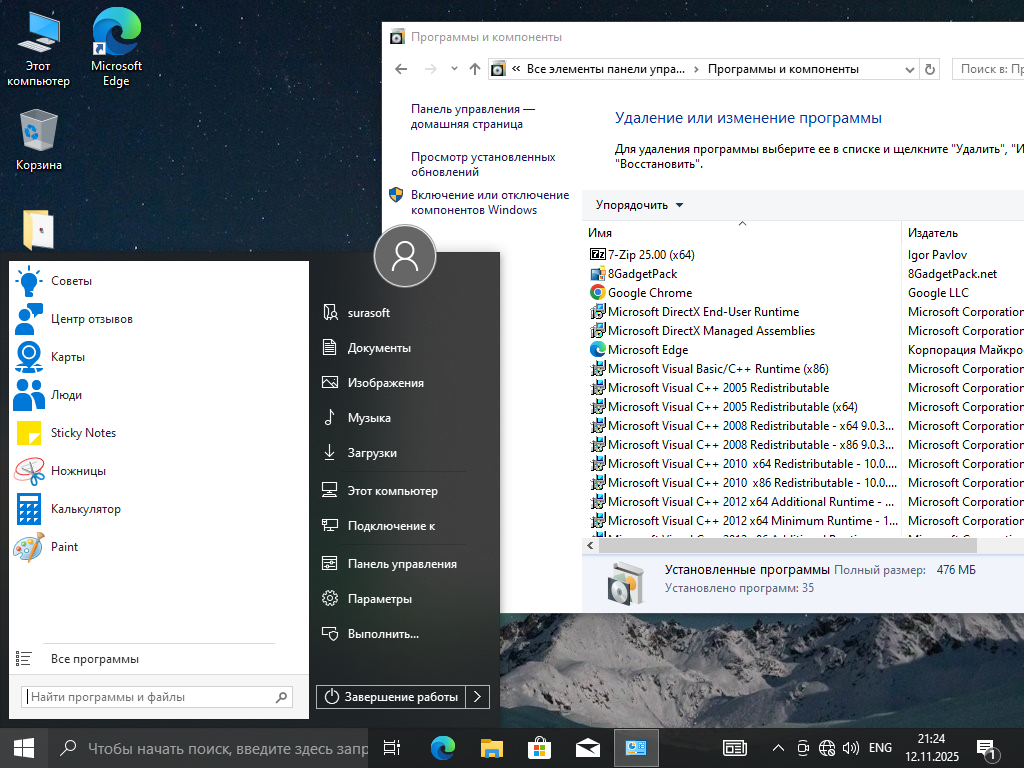This screenshot has width=1024, height=768.
Task: Select Documents in Start menu
Action: coord(379,348)
